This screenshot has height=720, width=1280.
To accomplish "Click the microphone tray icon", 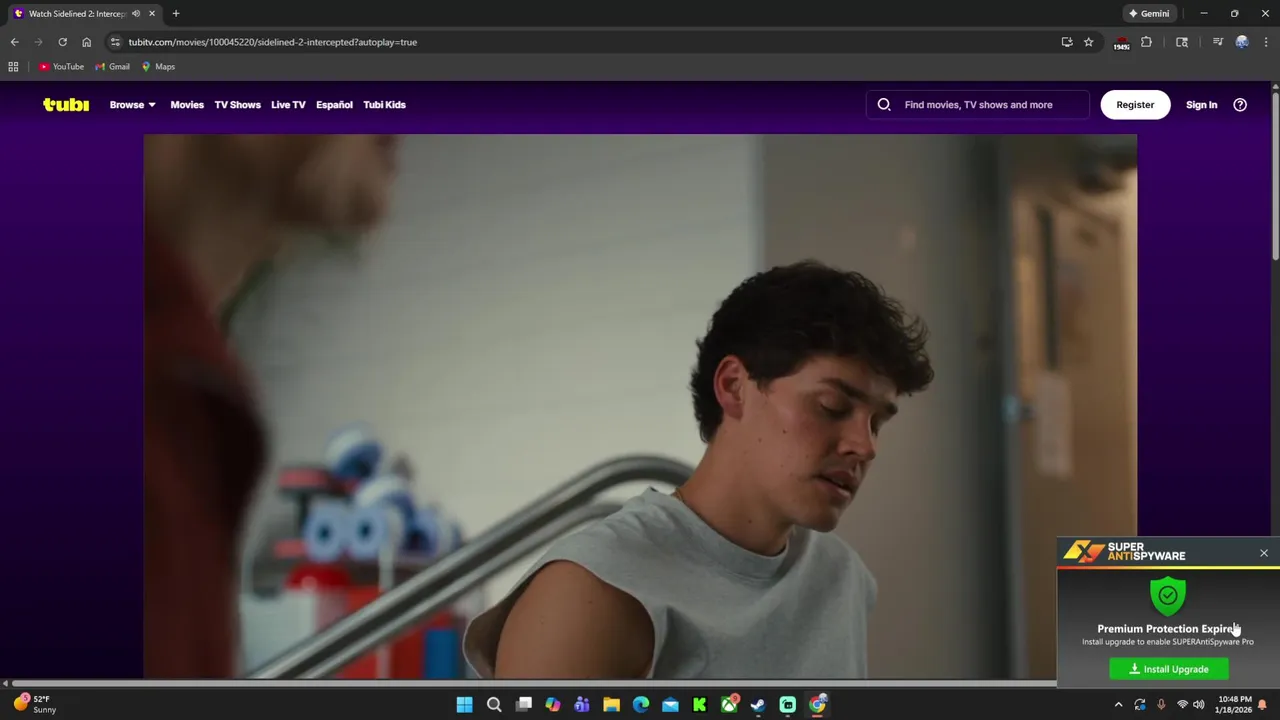I will point(1161,705).
